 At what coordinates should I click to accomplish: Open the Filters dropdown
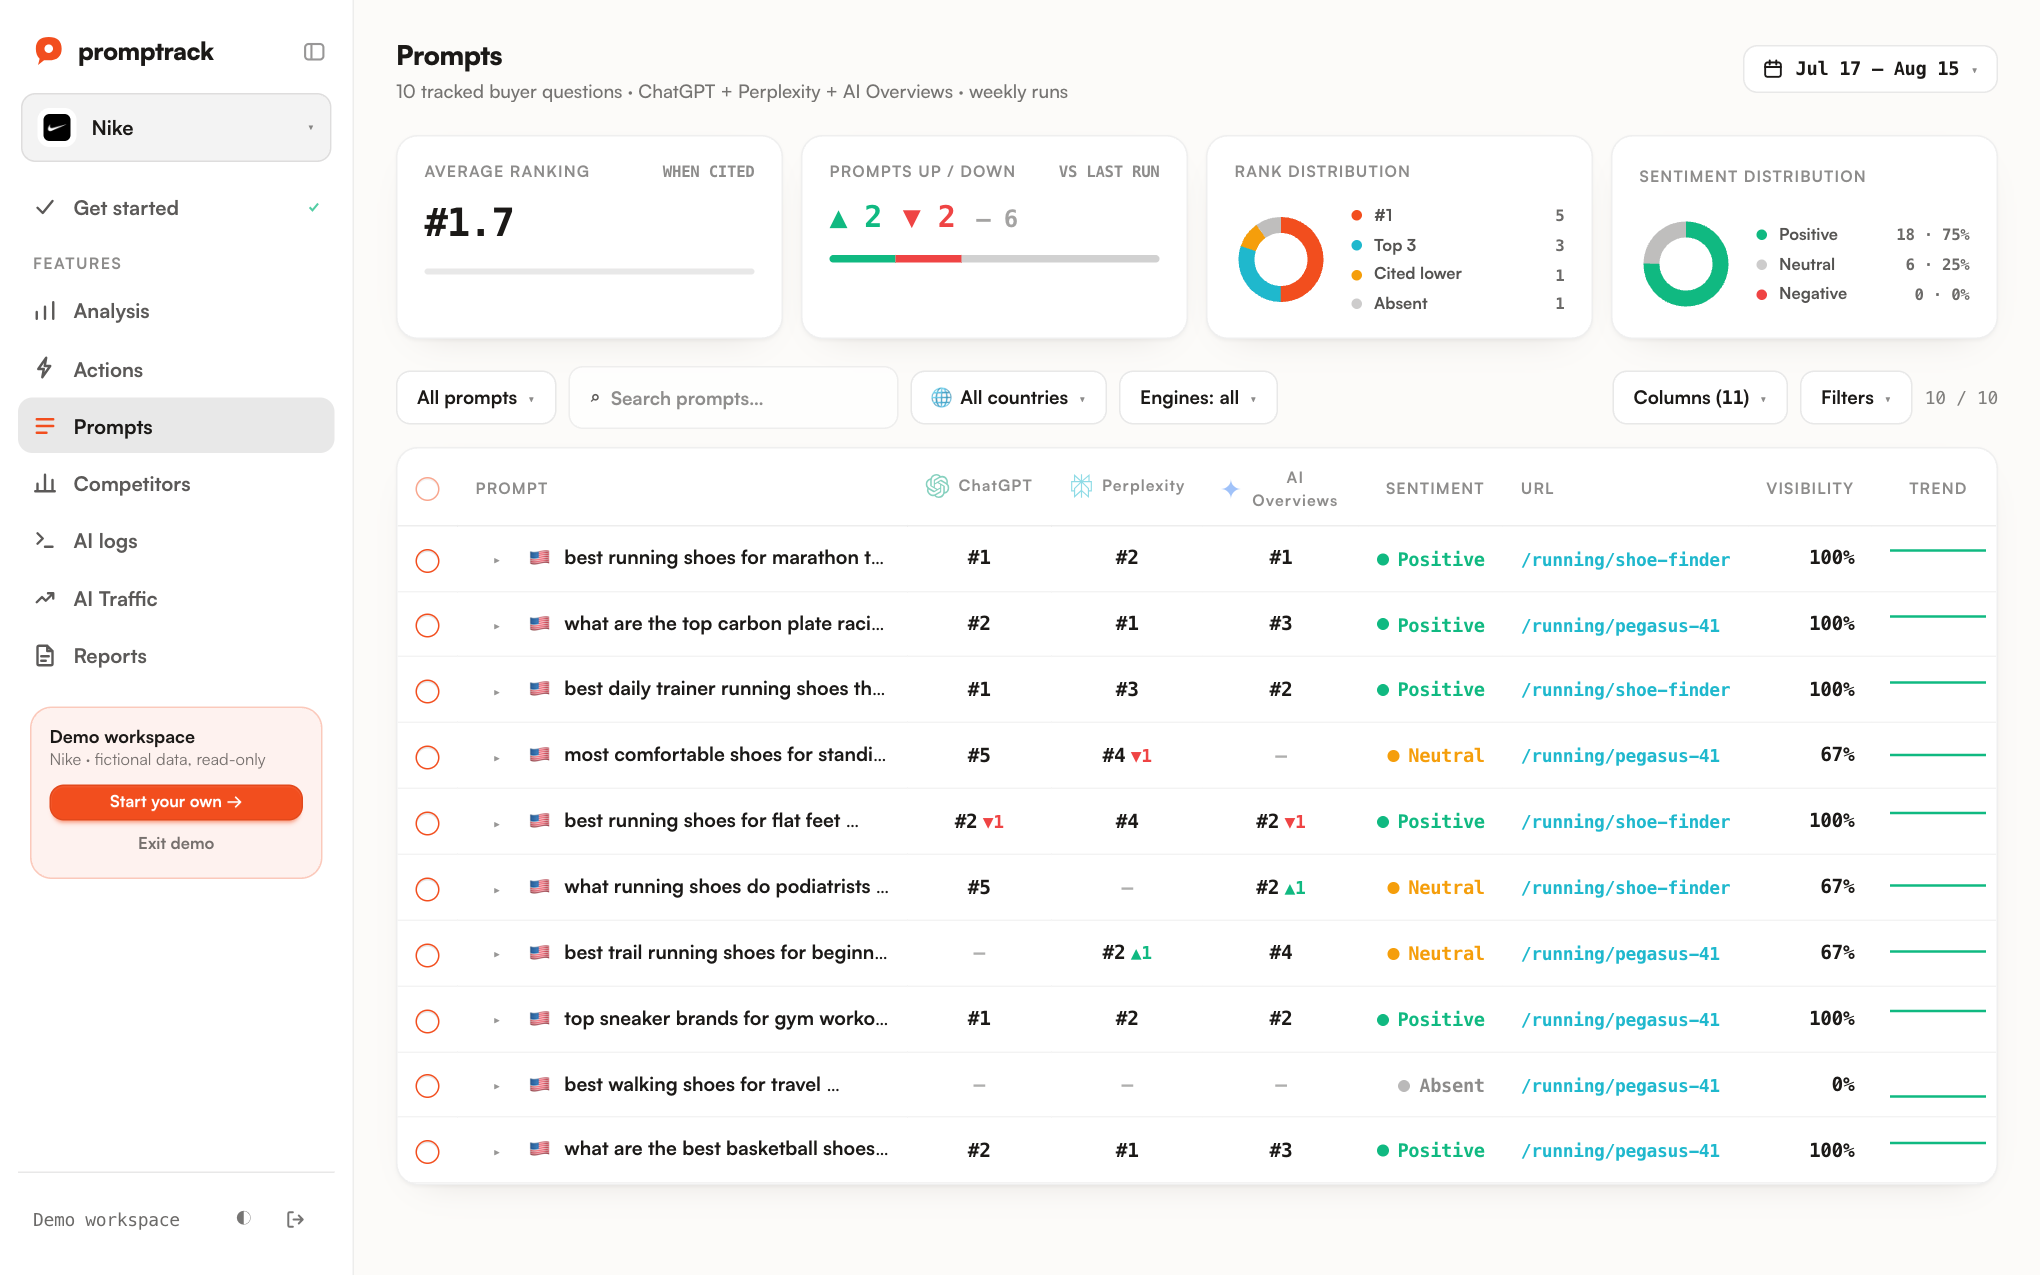click(x=1856, y=398)
